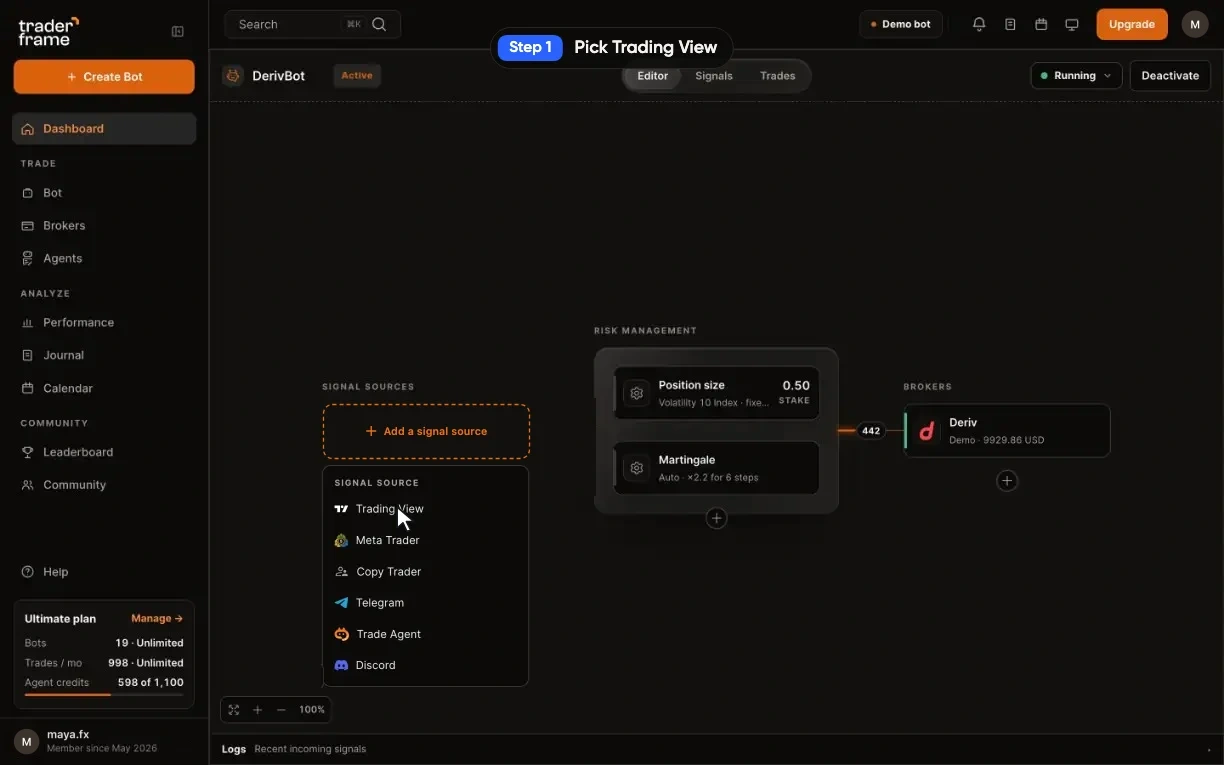Click the Search input field
Viewport: 1224px width, 765px height.
click(312, 24)
